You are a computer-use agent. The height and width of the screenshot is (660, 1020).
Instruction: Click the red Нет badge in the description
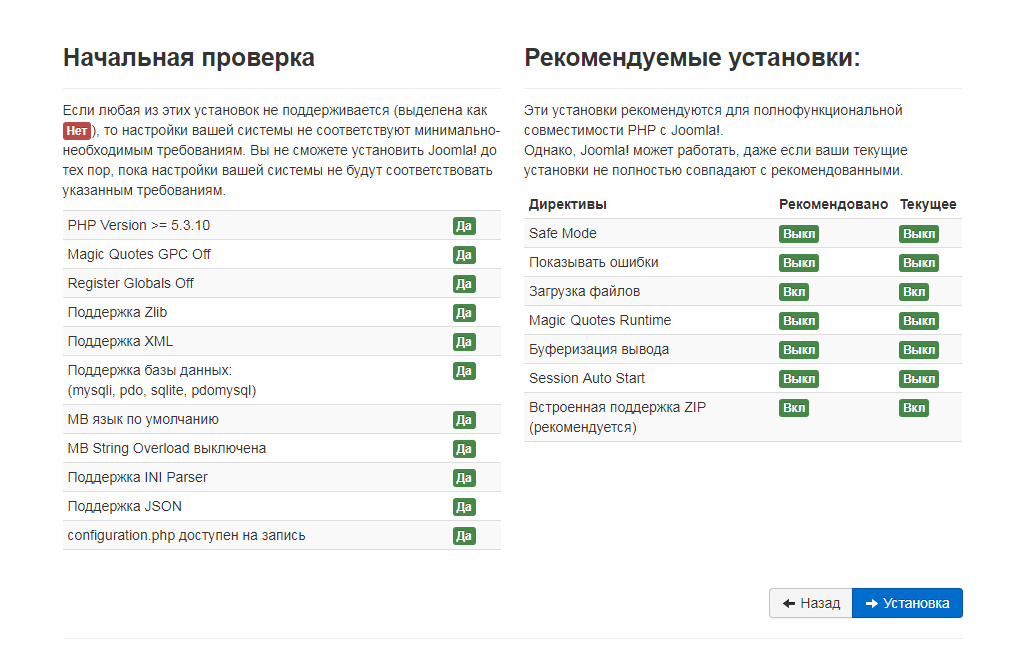77,131
